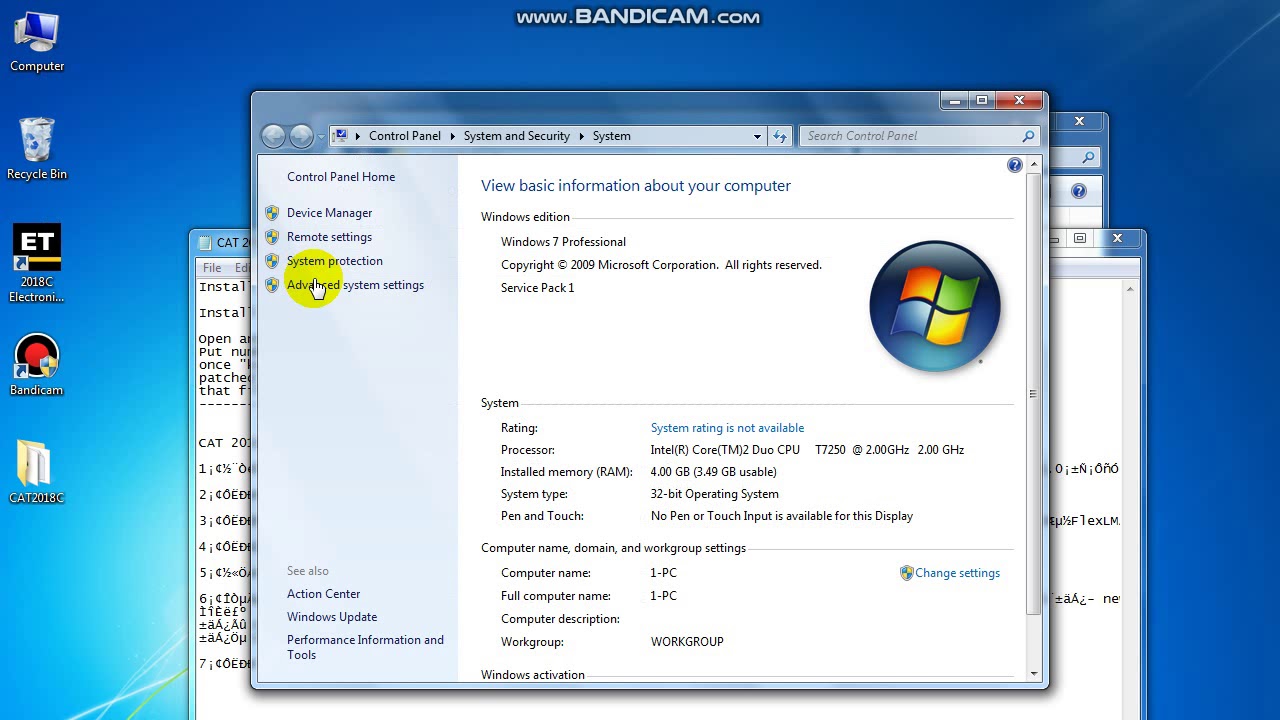Screen dimensions: 1280x720
Task: Click scroll down arrow of System window
Action: [x=1033, y=674]
